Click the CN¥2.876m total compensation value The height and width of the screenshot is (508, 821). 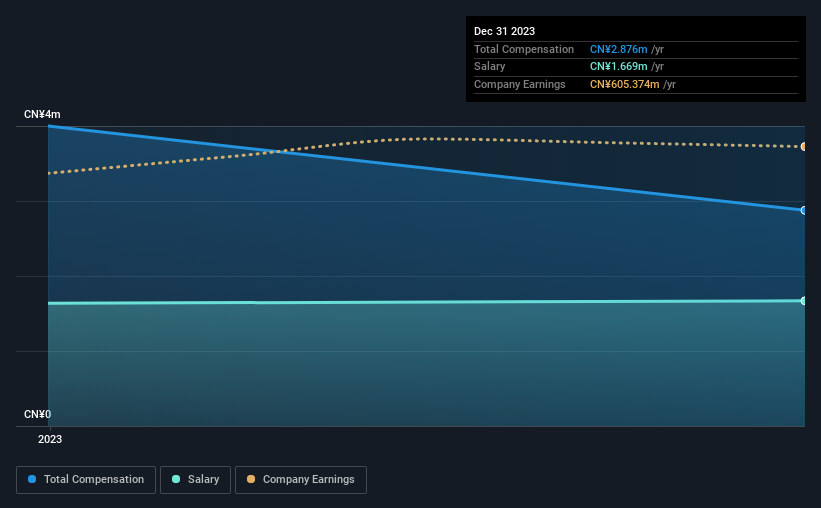click(x=618, y=49)
